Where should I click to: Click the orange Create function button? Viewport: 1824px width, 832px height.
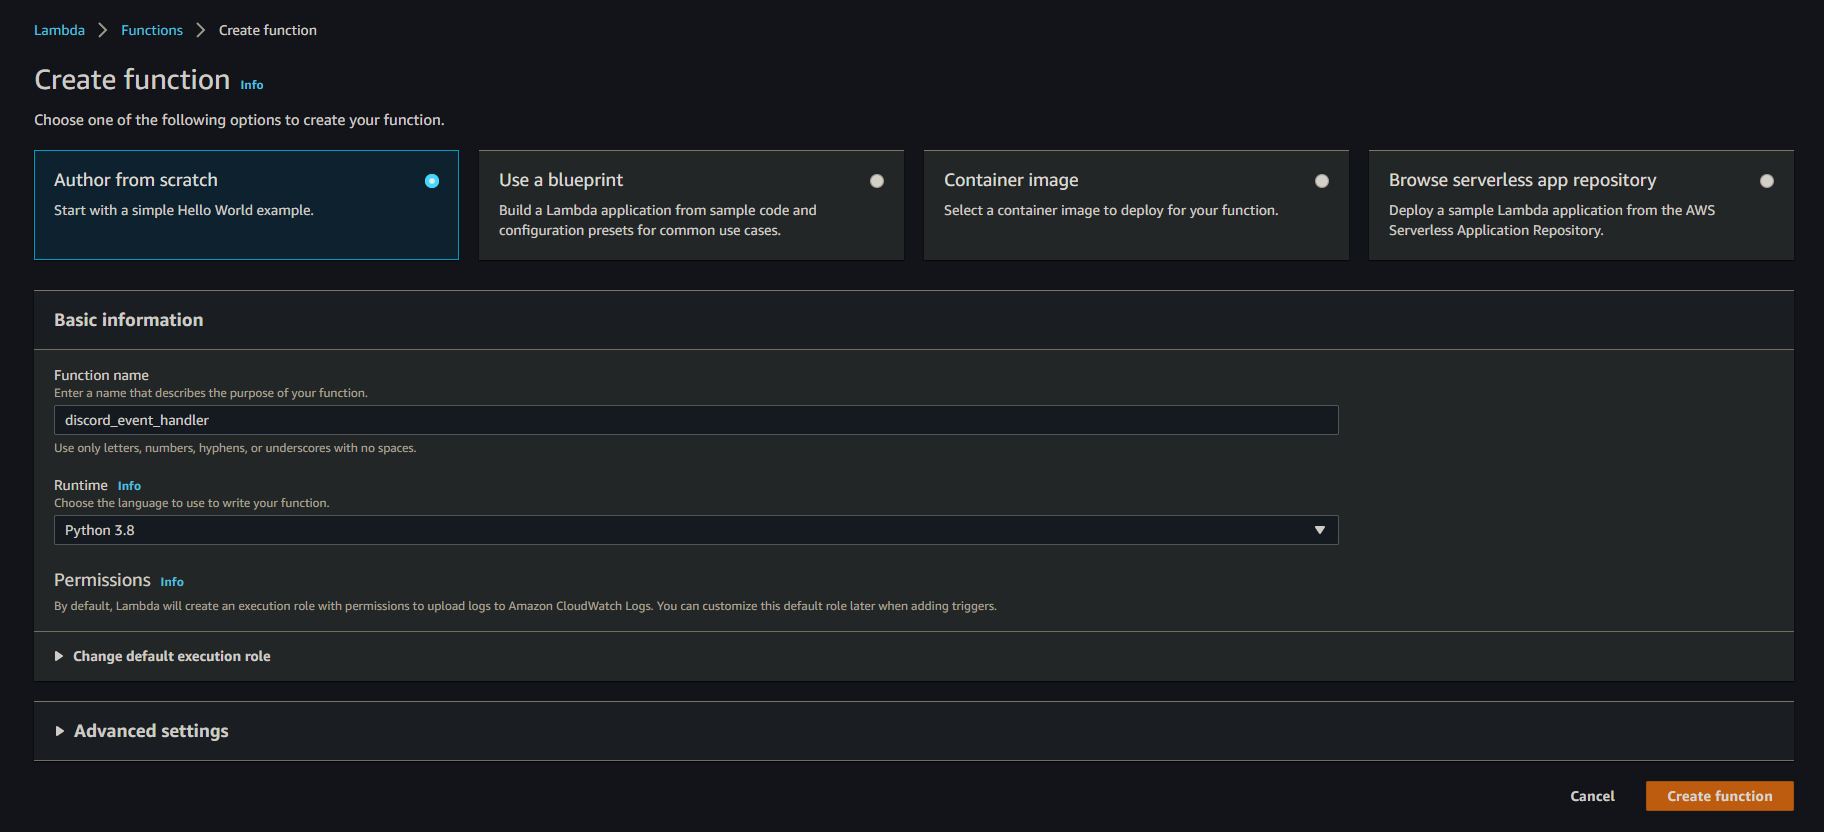pyautogui.click(x=1719, y=796)
